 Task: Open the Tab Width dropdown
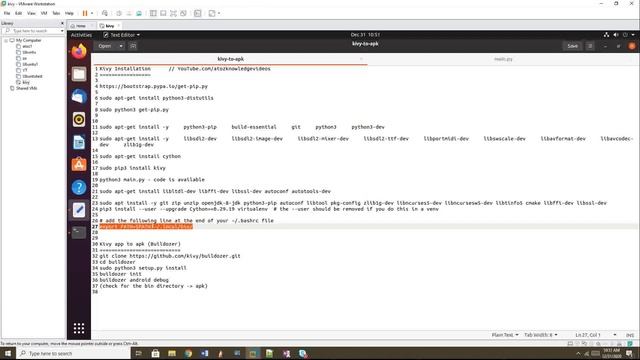tap(540, 335)
